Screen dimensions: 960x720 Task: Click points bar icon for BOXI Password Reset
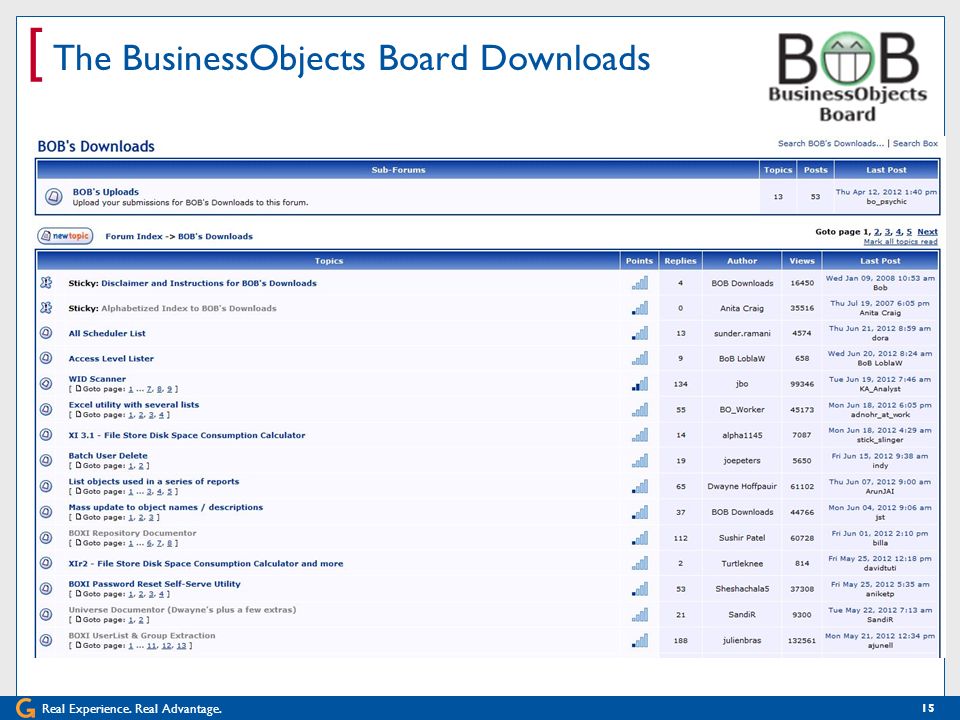point(640,589)
